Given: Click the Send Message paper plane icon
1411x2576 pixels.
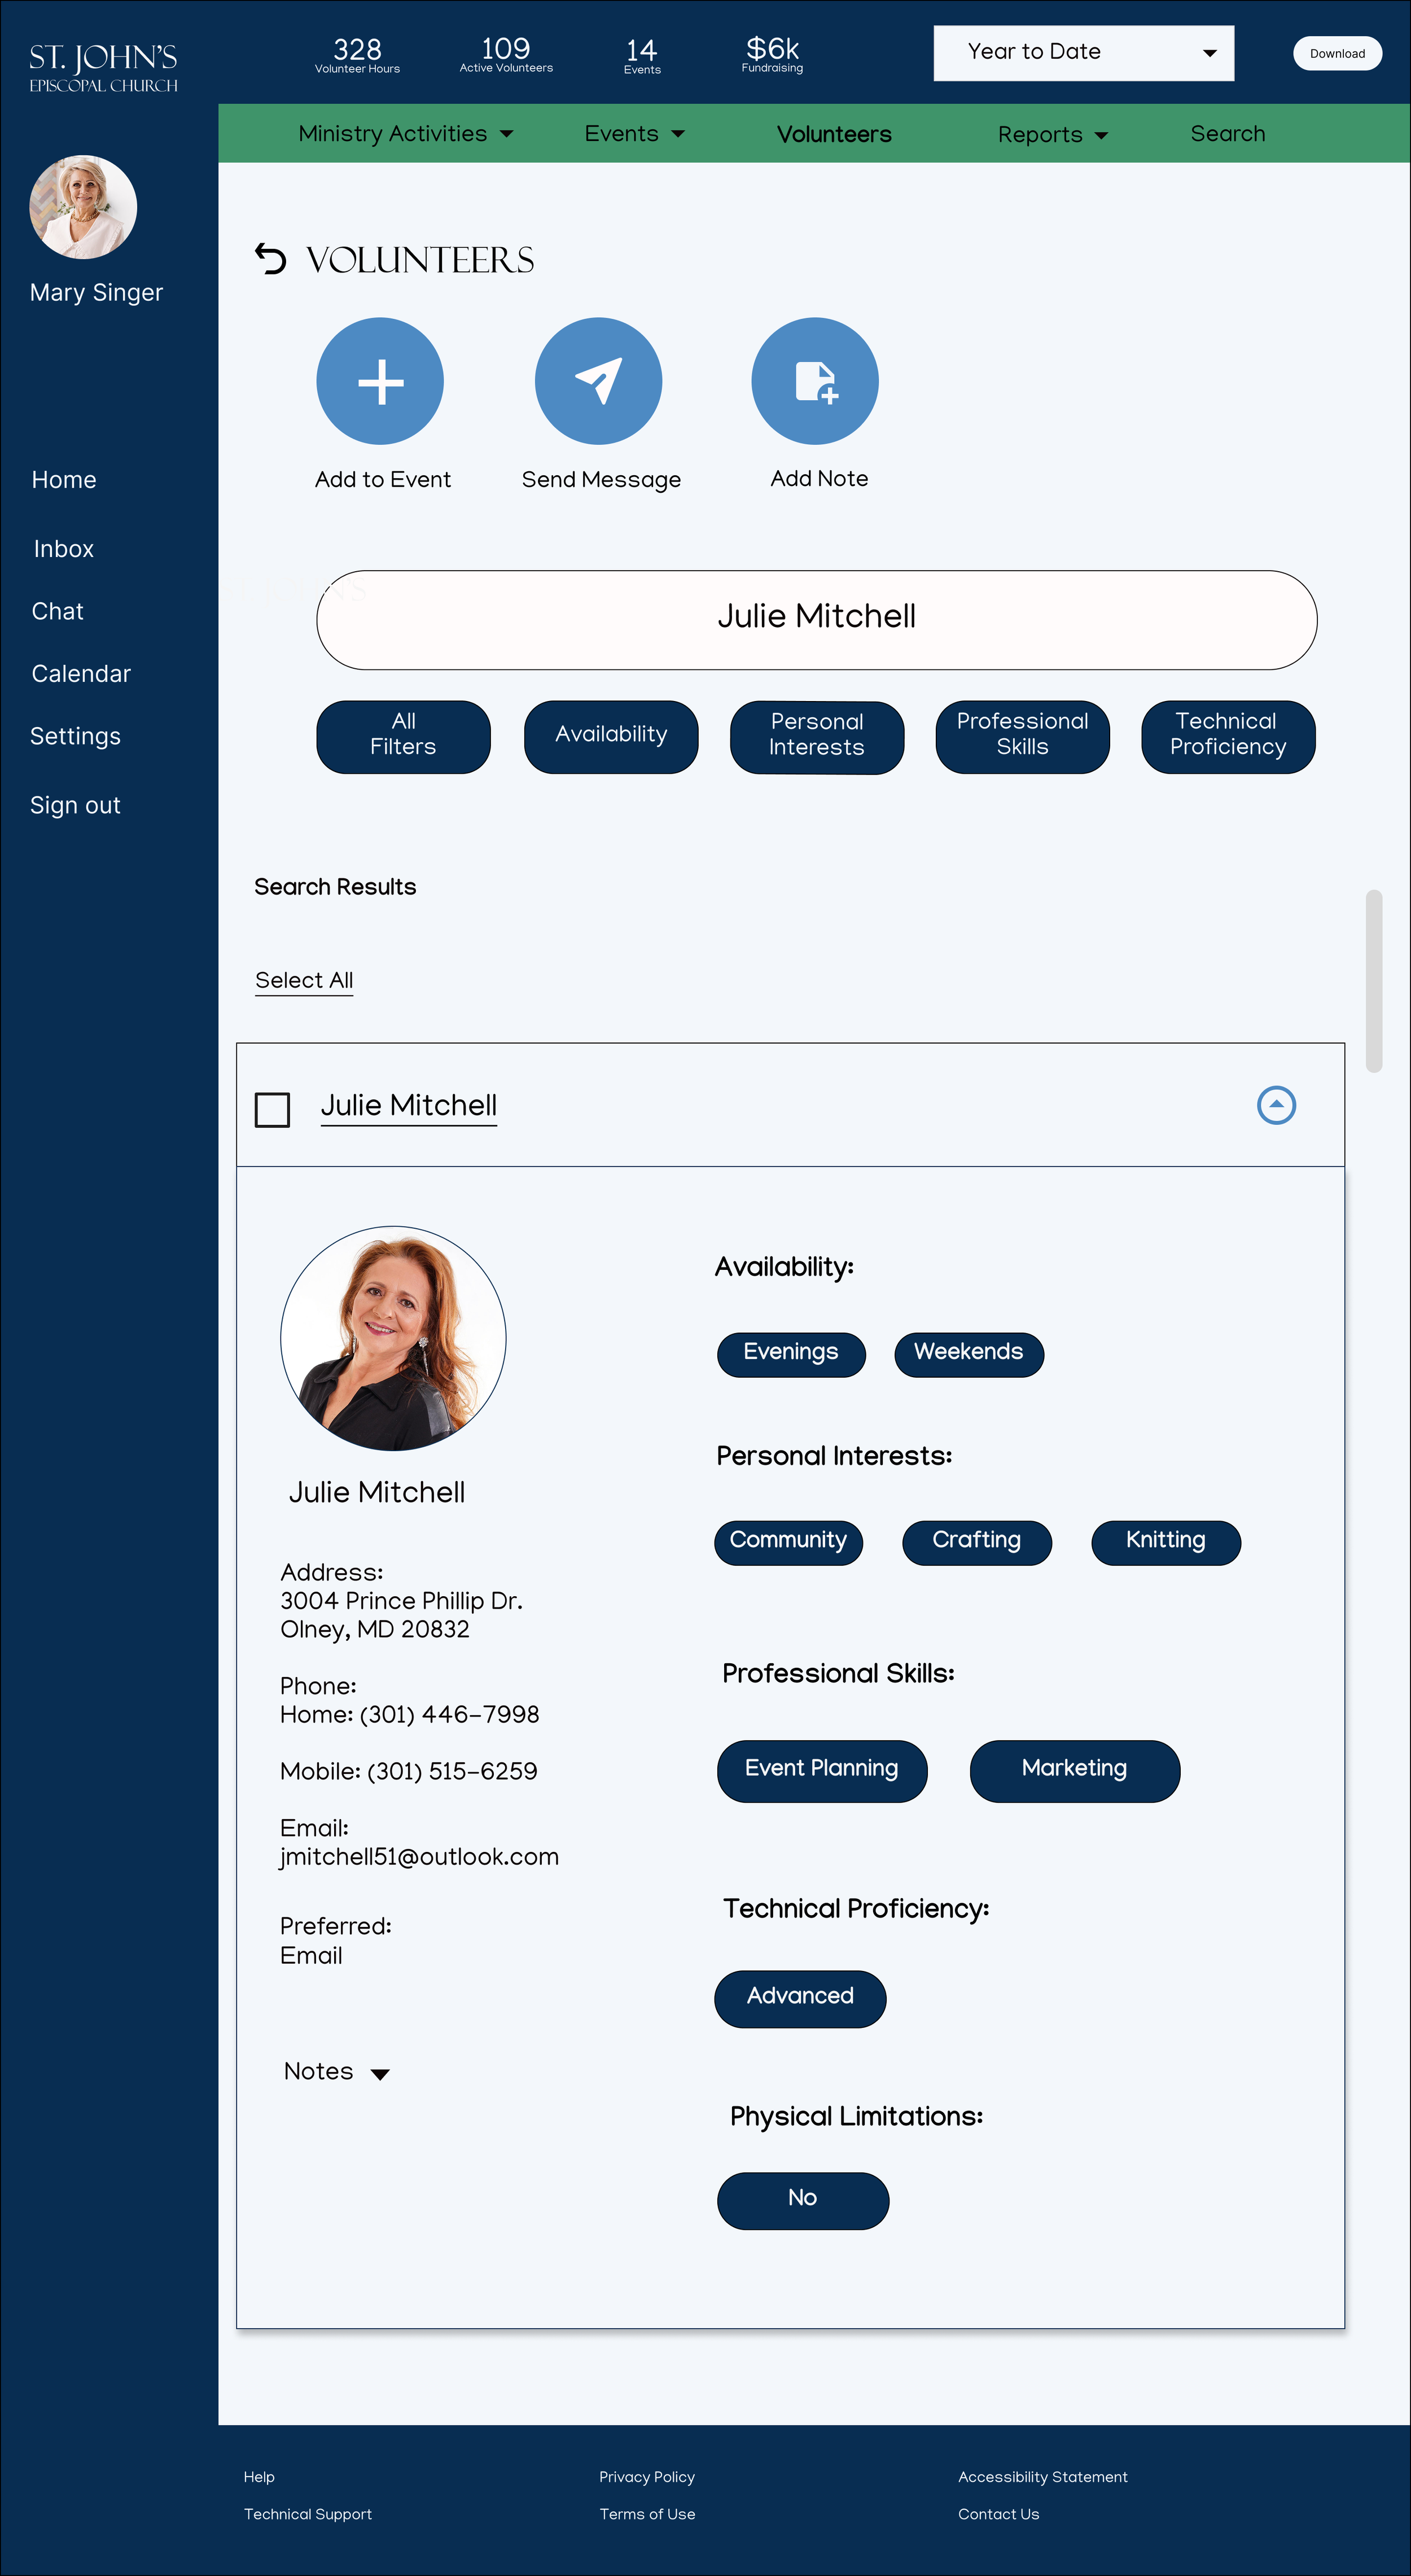Looking at the screenshot, I should click(x=598, y=381).
